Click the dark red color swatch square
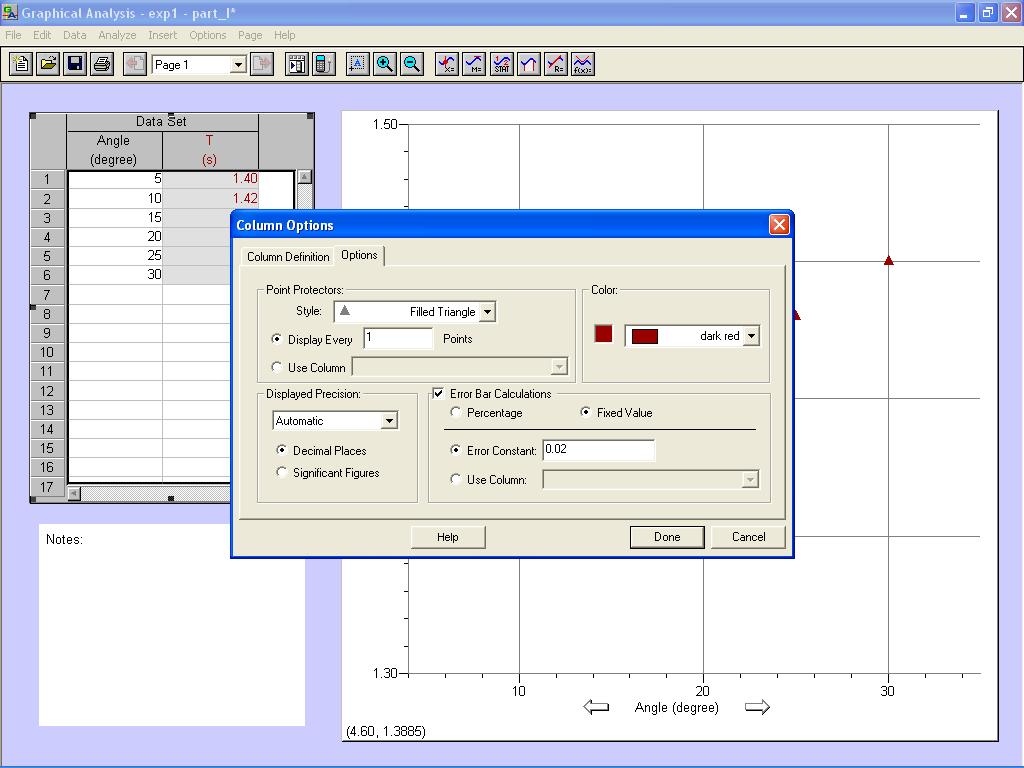The height and width of the screenshot is (768, 1024). click(x=603, y=334)
